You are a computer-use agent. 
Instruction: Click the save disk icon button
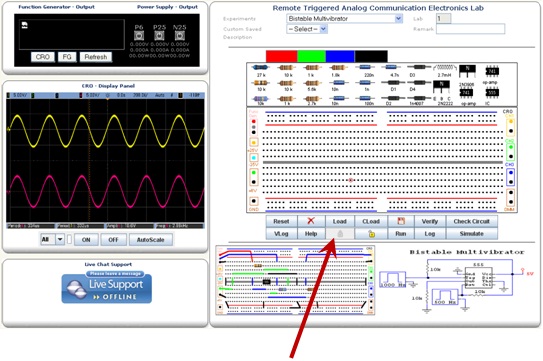coord(401,221)
